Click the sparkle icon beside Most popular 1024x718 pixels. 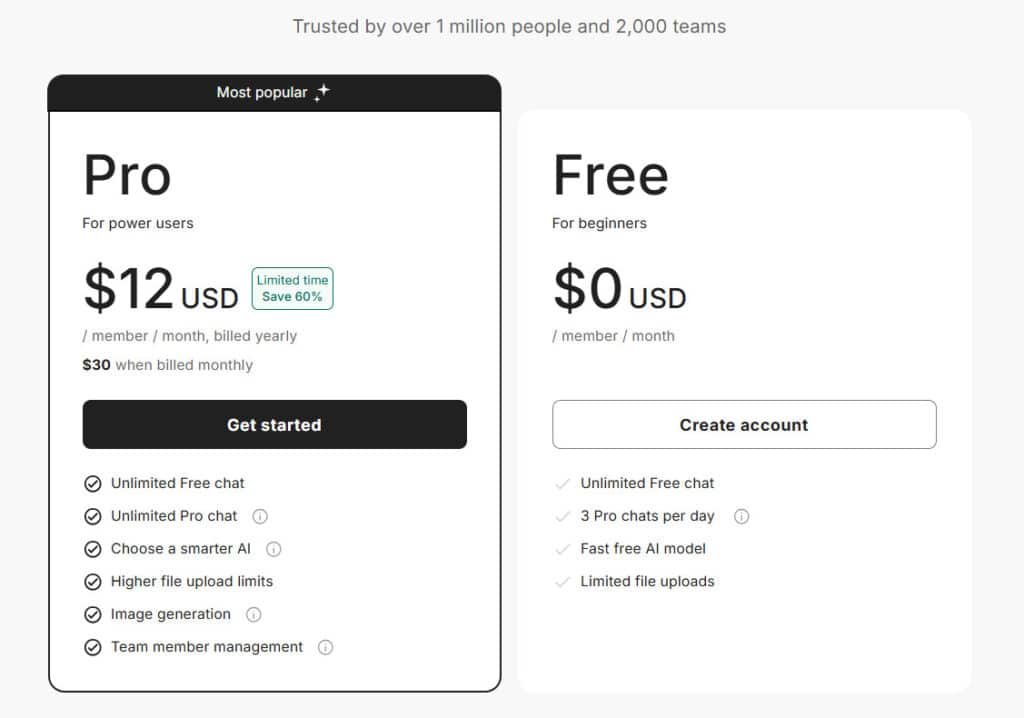pyautogui.click(x=321, y=93)
